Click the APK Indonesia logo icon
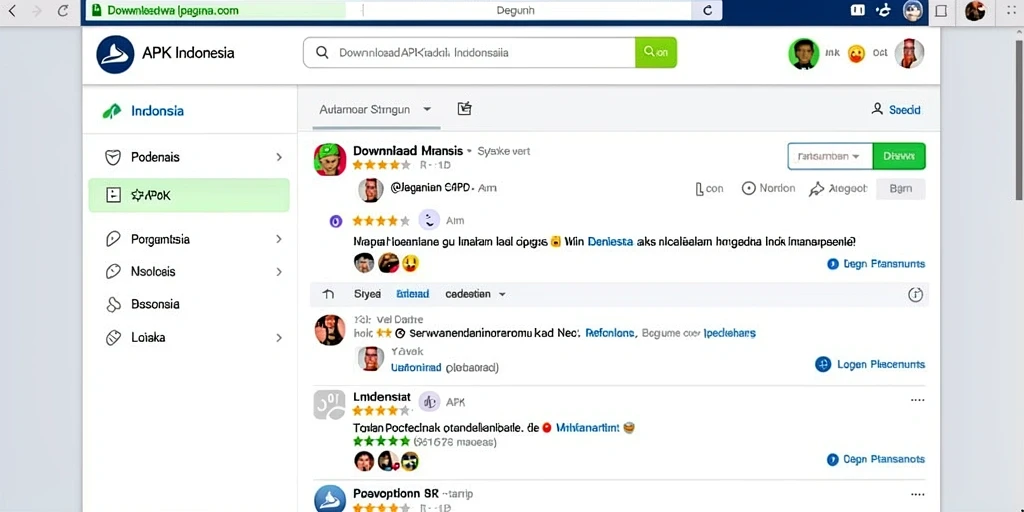 tap(115, 54)
